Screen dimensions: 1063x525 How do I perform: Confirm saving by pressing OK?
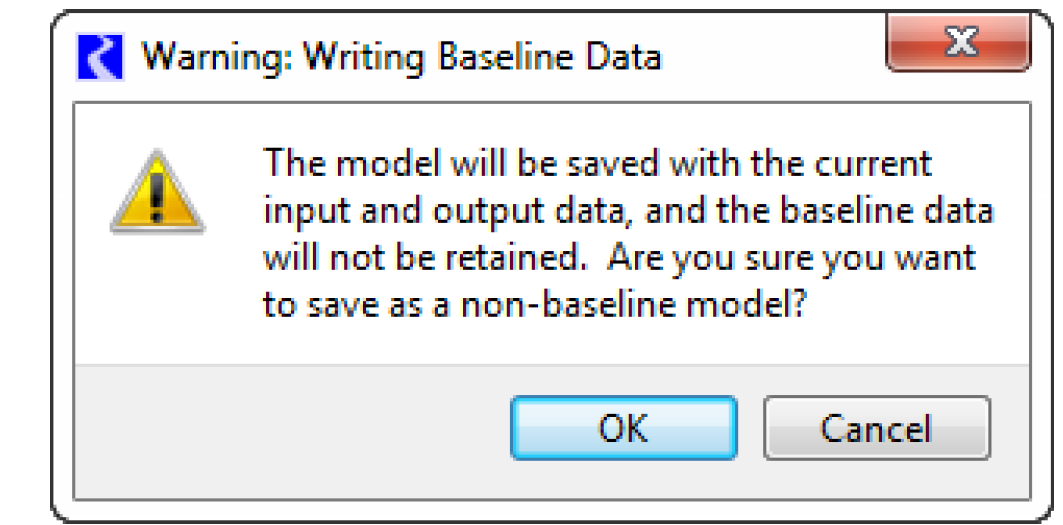click(x=623, y=427)
